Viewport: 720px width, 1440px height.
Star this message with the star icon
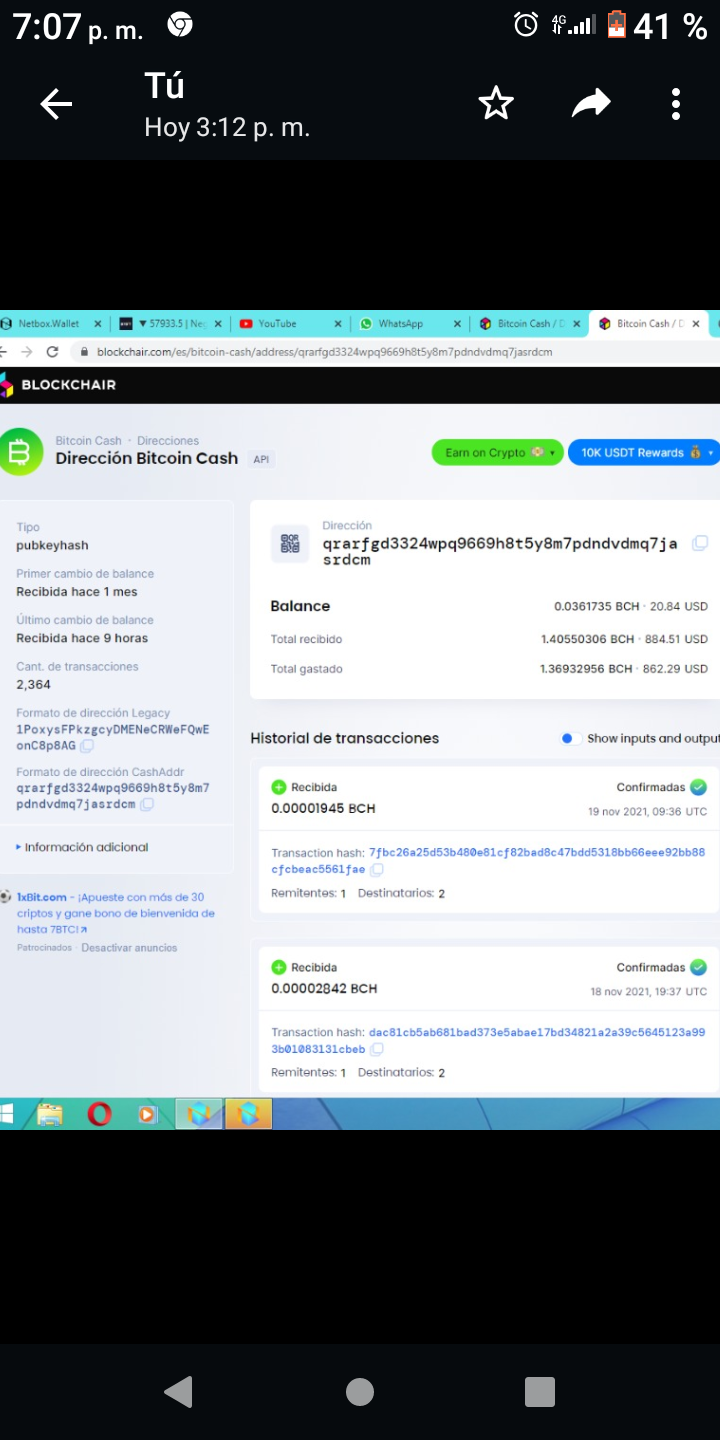(x=496, y=103)
